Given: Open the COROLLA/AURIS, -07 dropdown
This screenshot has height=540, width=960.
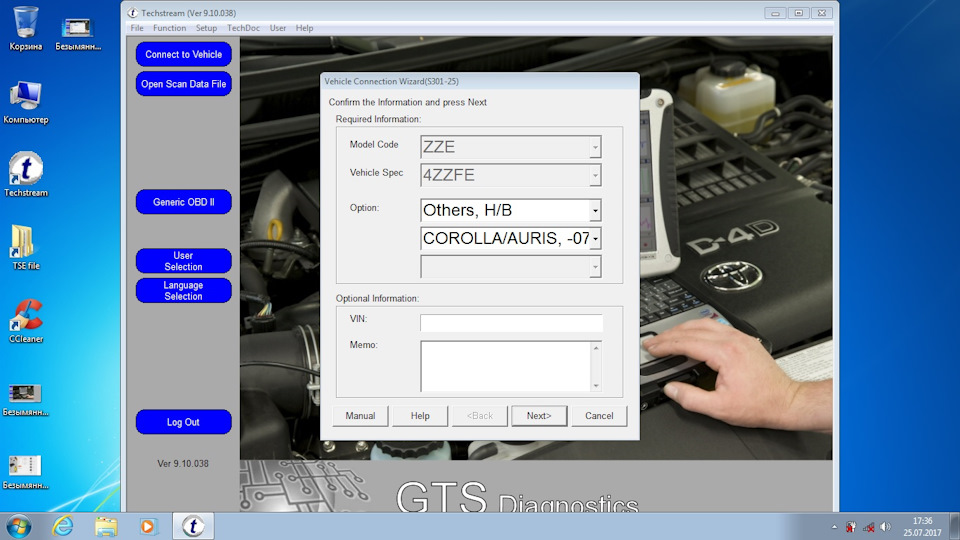Looking at the screenshot, I should pos(595,238).
